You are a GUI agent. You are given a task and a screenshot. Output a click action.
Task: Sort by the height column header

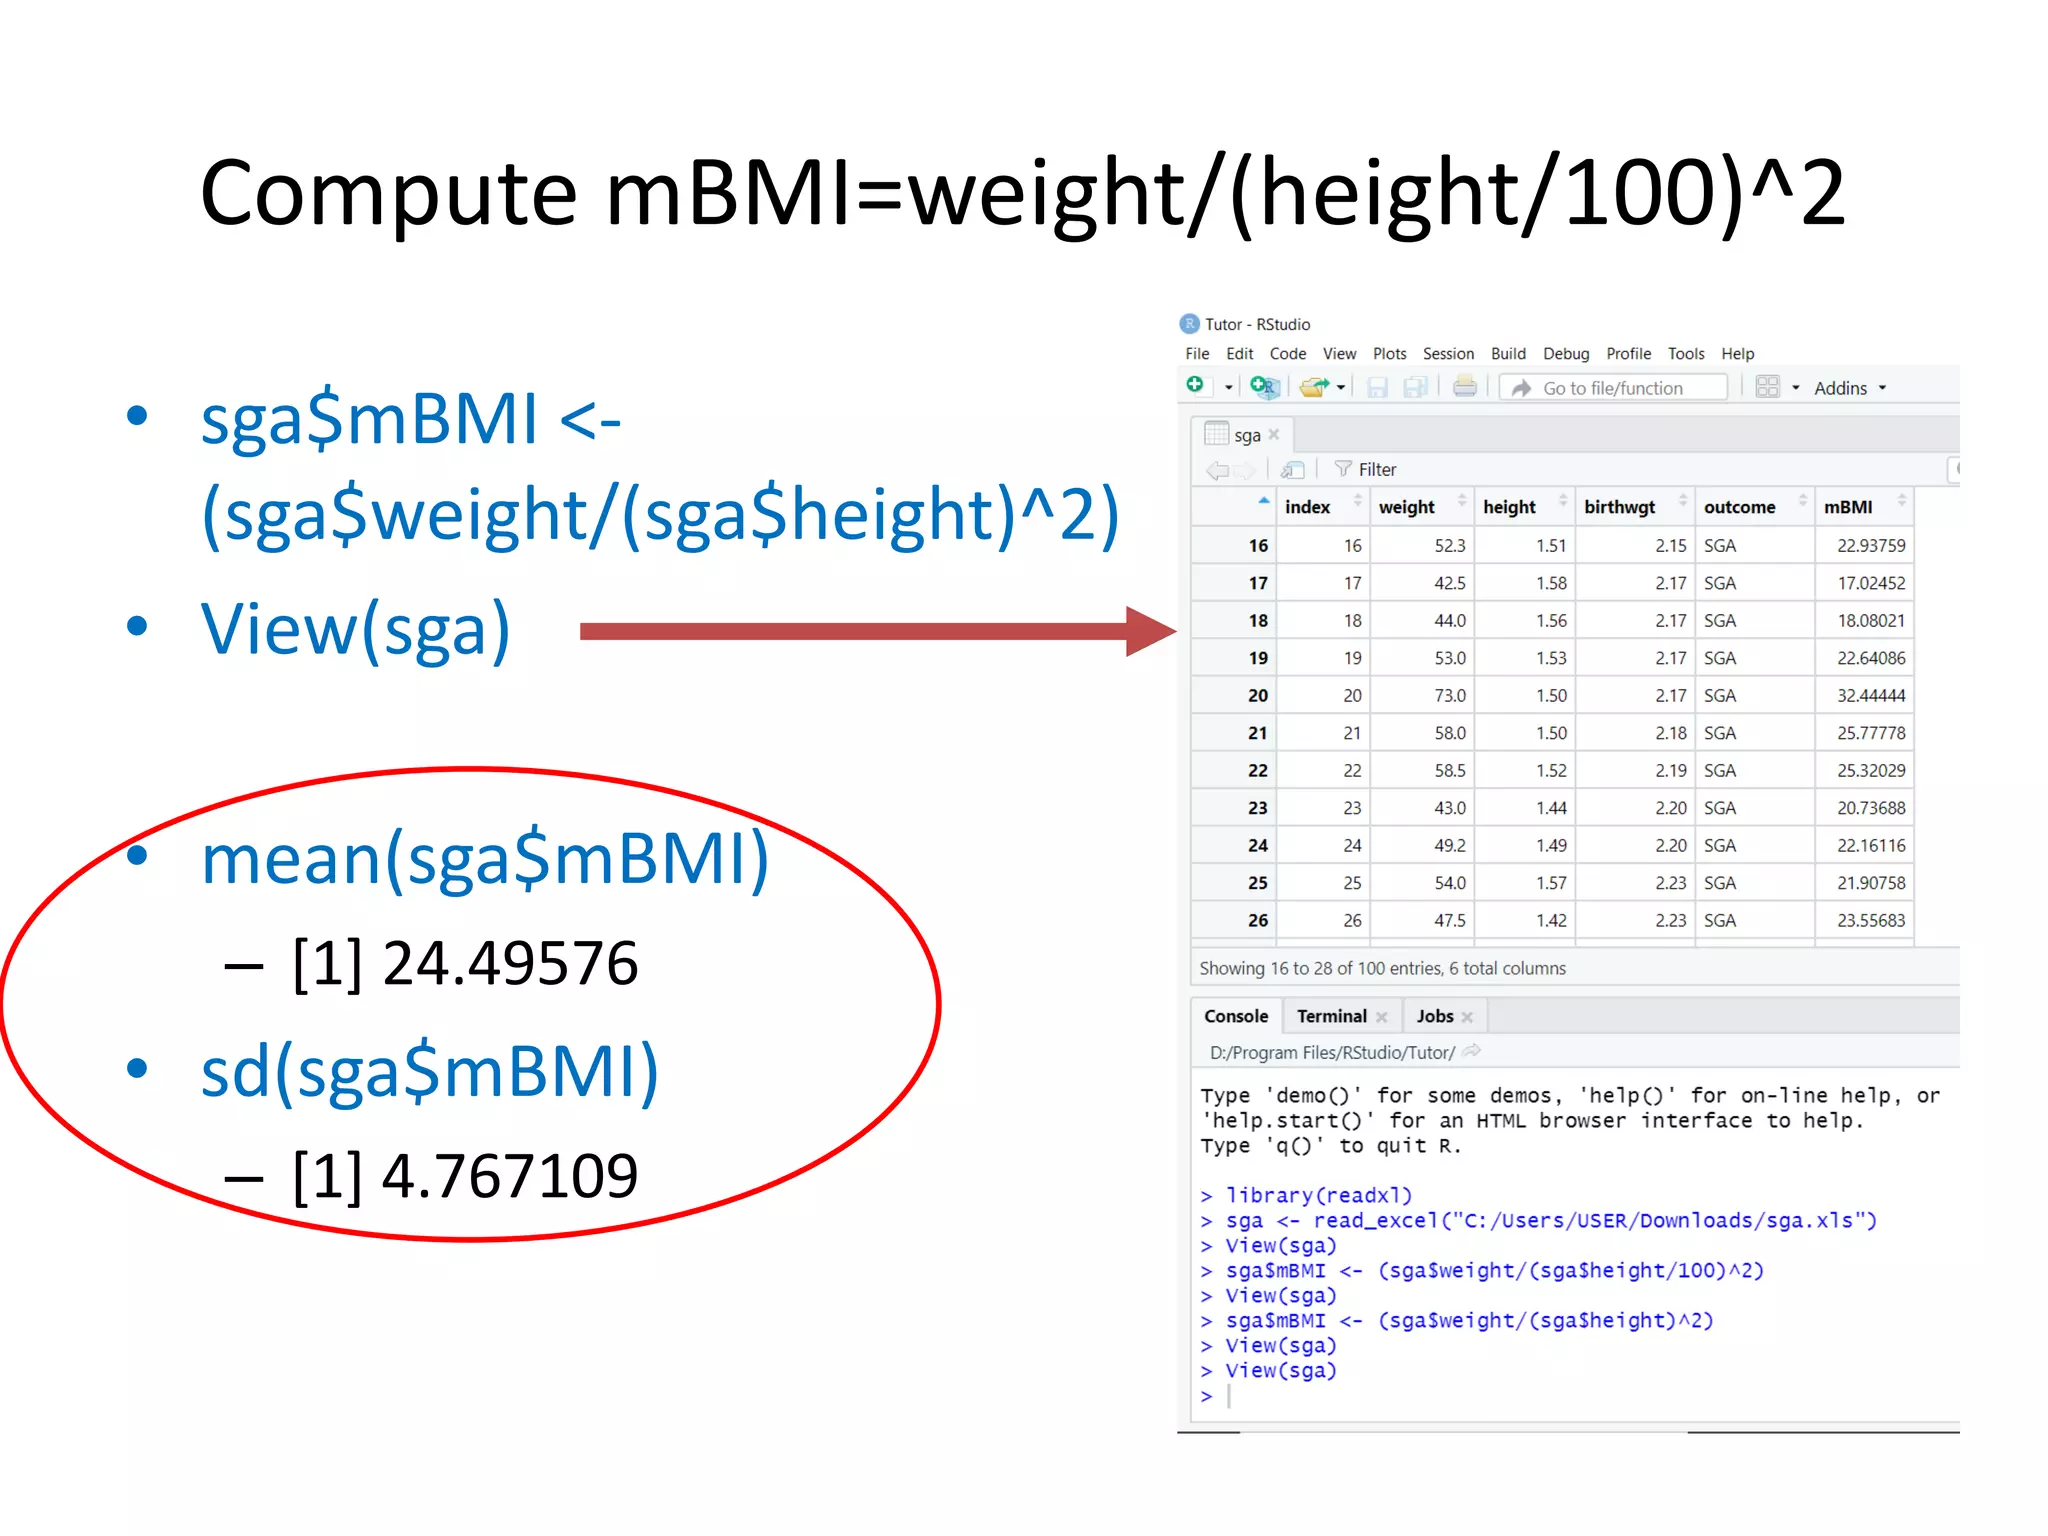(x=1524, y=507)
